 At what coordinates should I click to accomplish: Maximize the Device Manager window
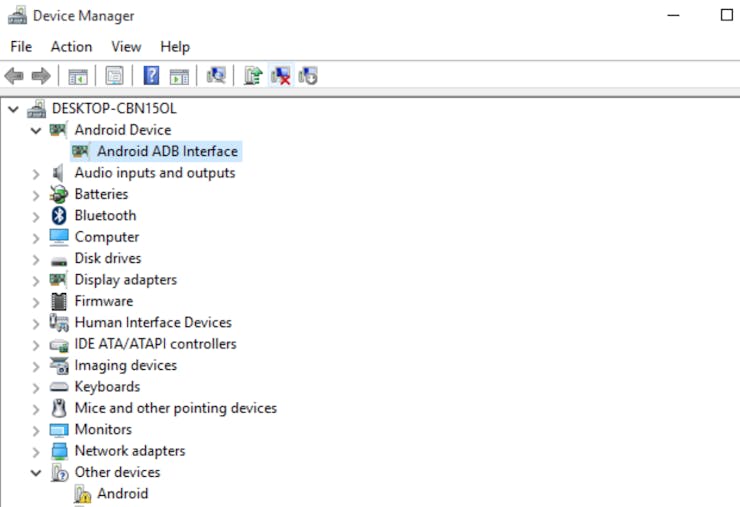[x=727, y=15]
